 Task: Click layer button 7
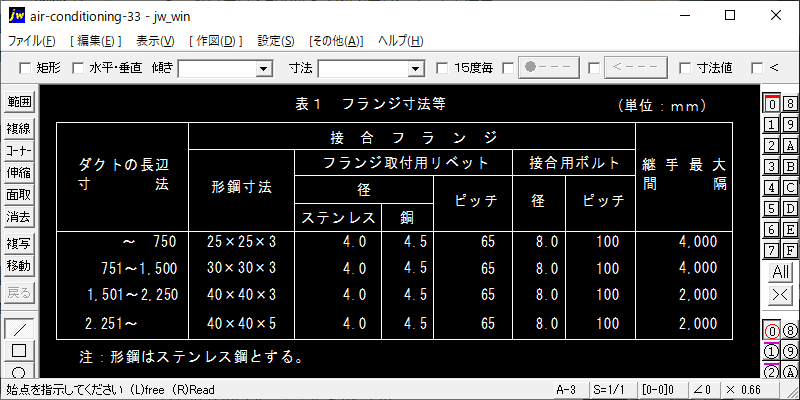[x=772, y=251]
